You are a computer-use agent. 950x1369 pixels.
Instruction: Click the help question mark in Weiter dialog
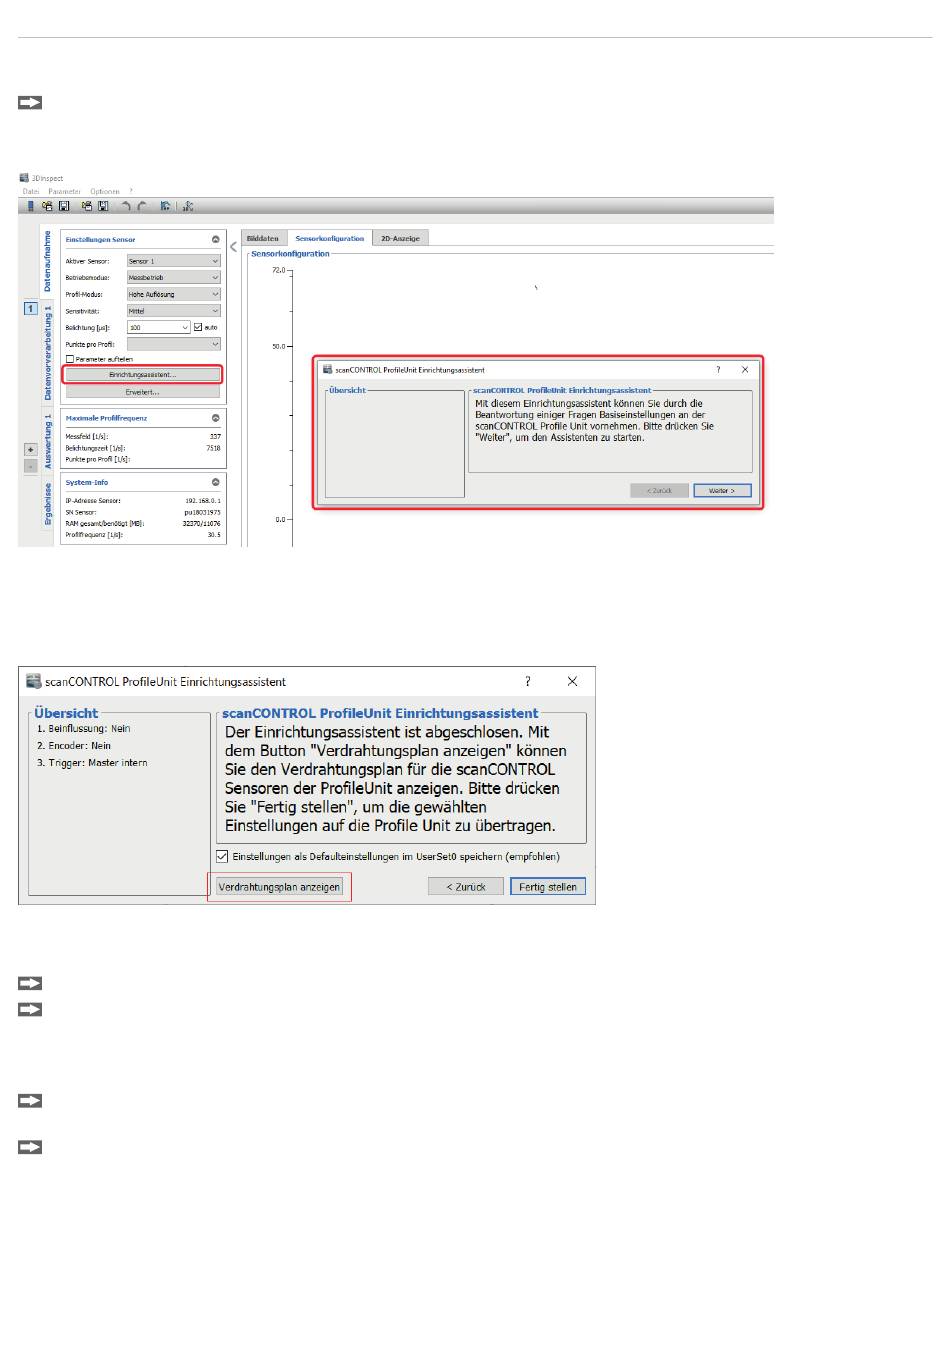pyautogui.click(x=718, y=369)
